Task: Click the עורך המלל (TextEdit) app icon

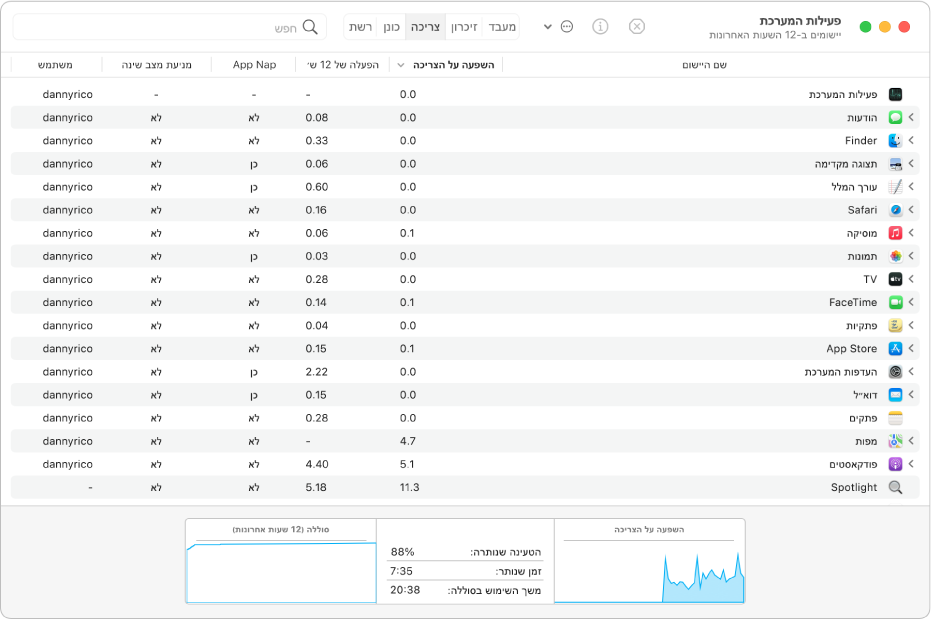Action: point(895,187)
